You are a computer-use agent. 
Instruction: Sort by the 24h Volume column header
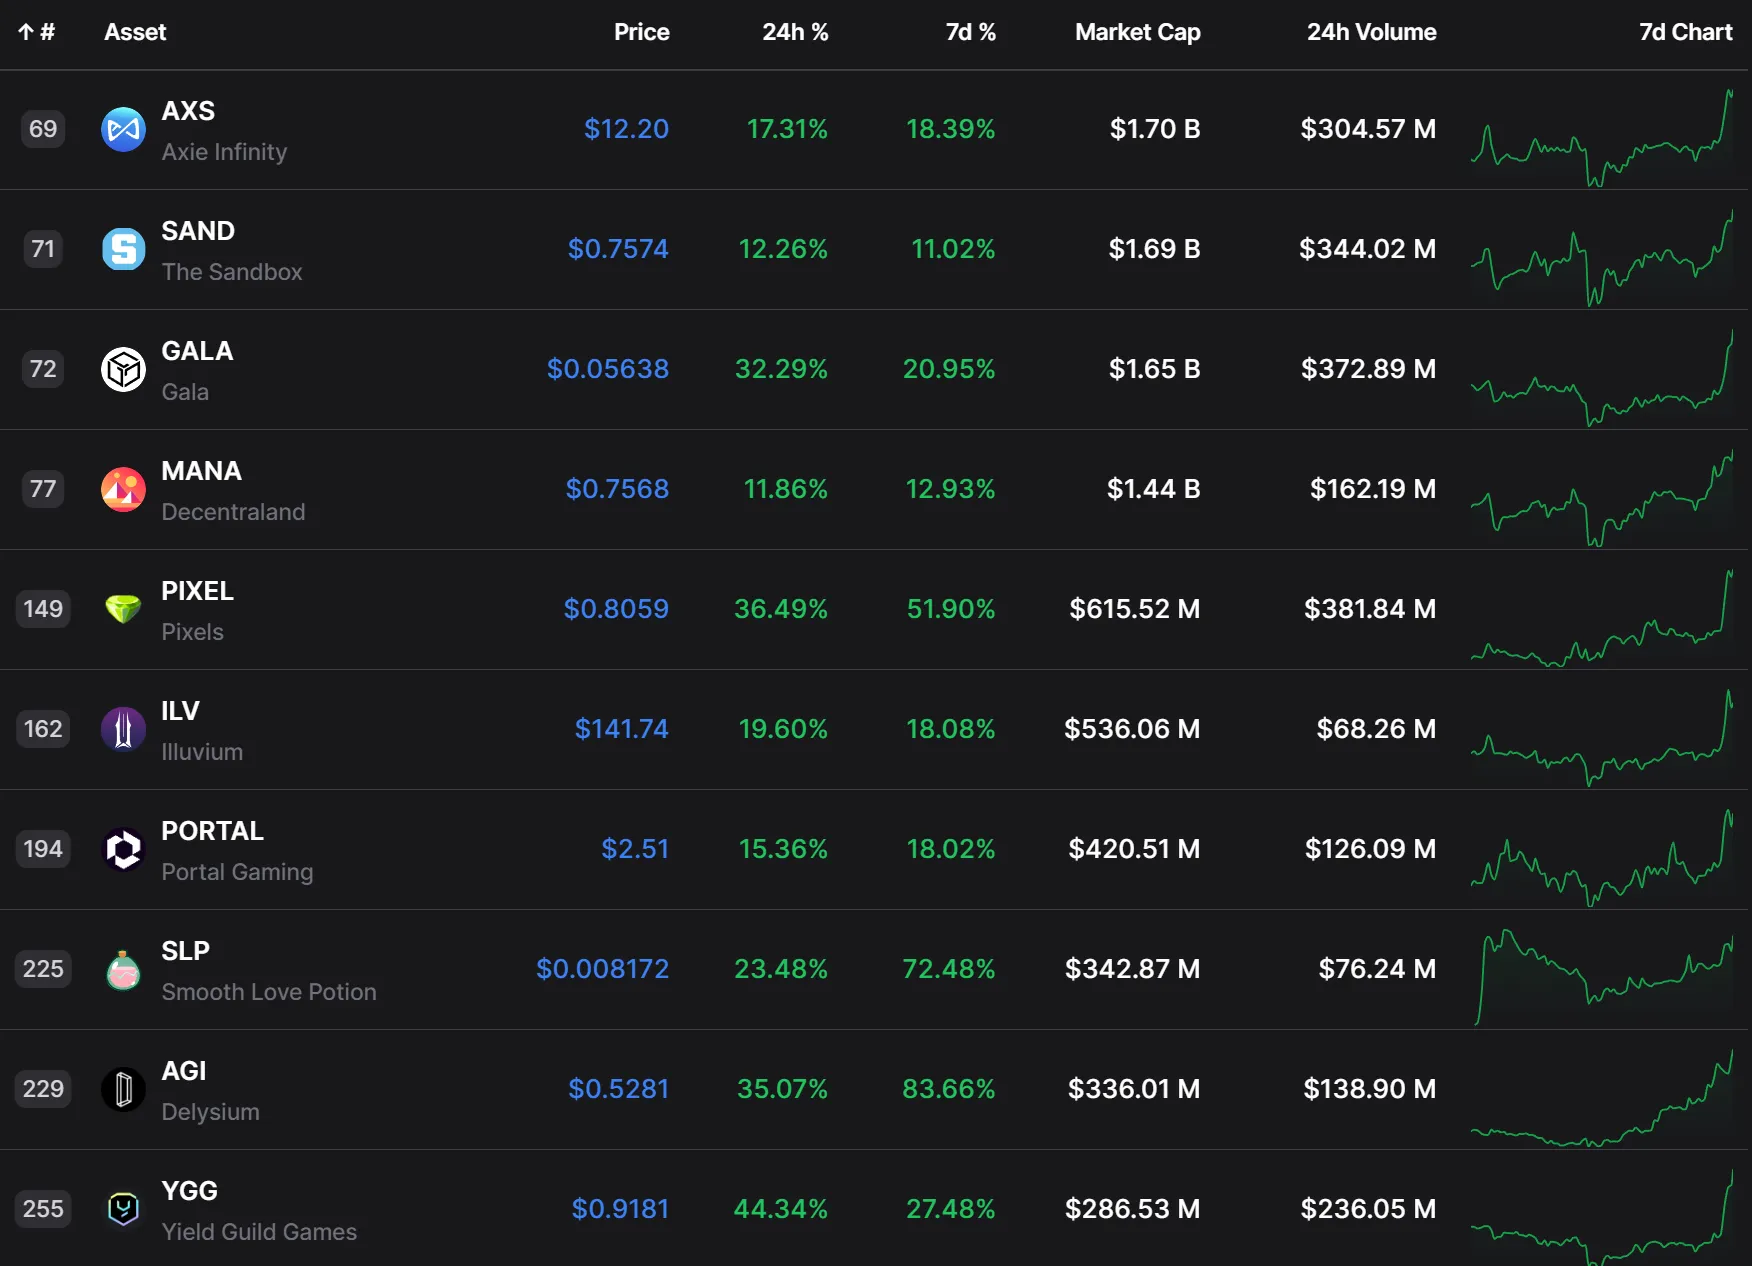(x=1371, y=32)
